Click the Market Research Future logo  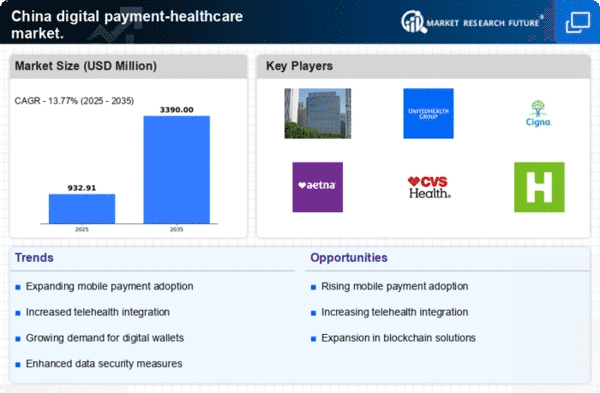[473, 22]
